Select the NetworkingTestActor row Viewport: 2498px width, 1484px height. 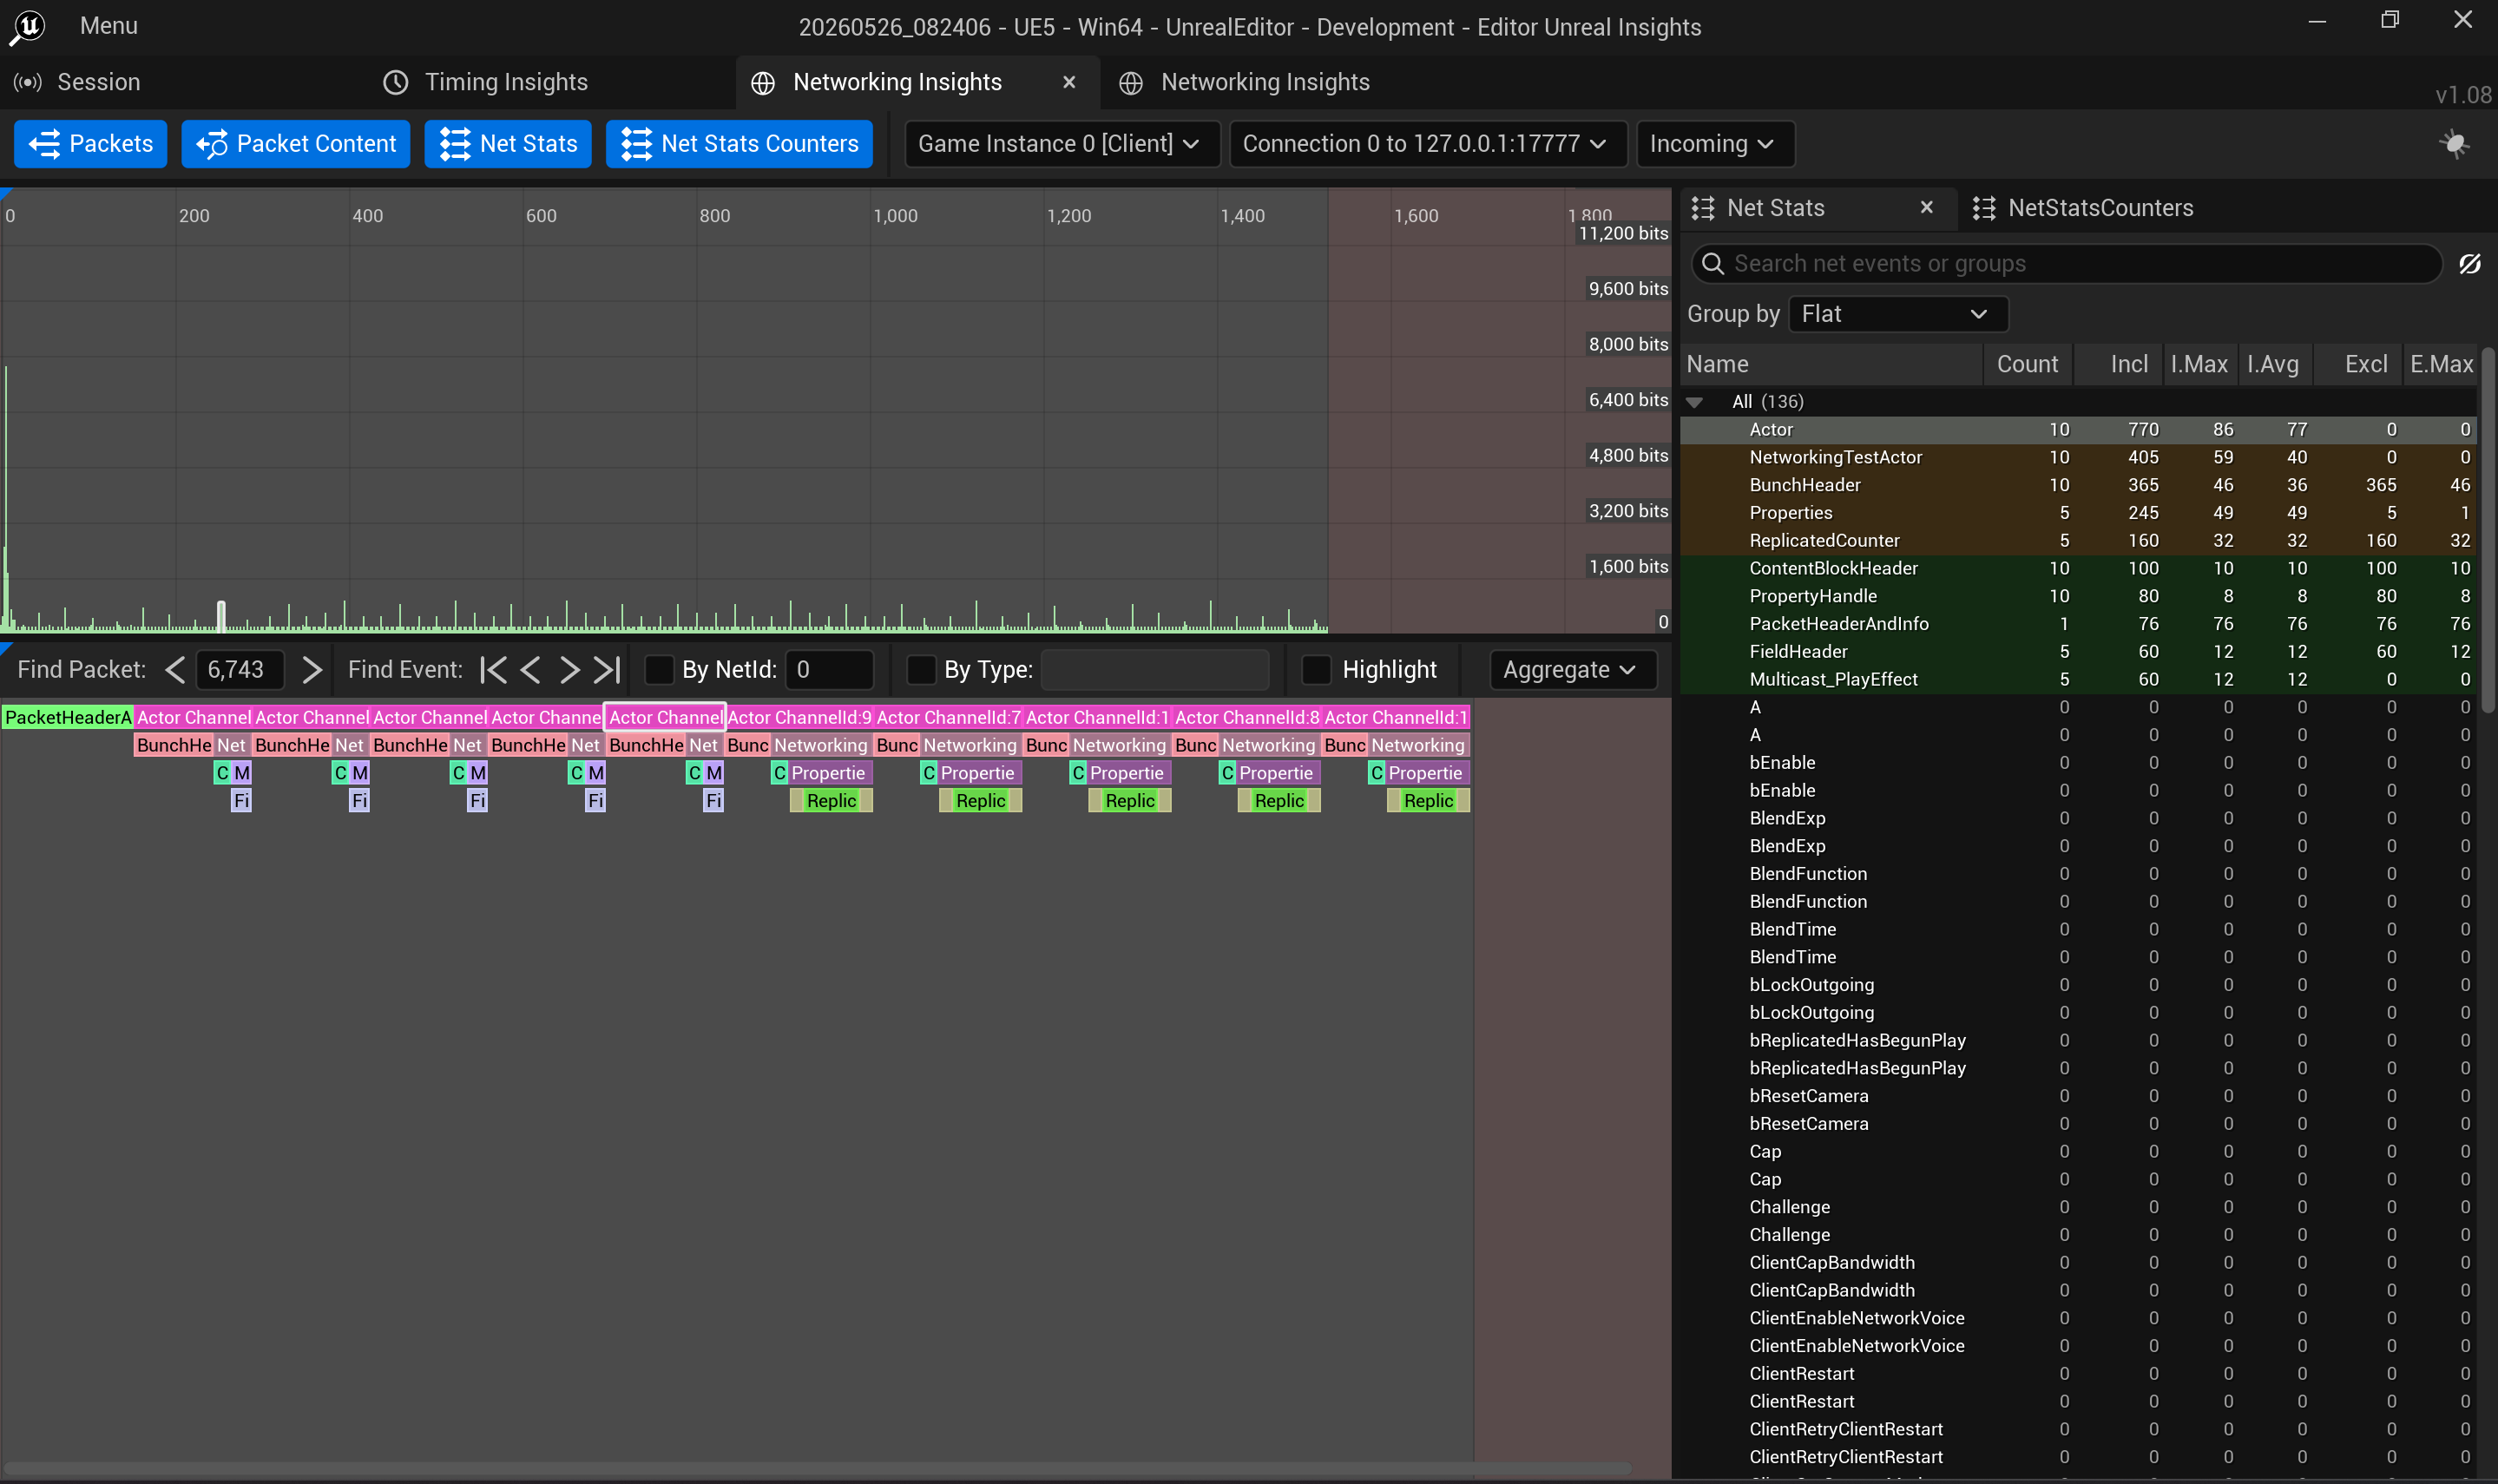pos(2079,458)
